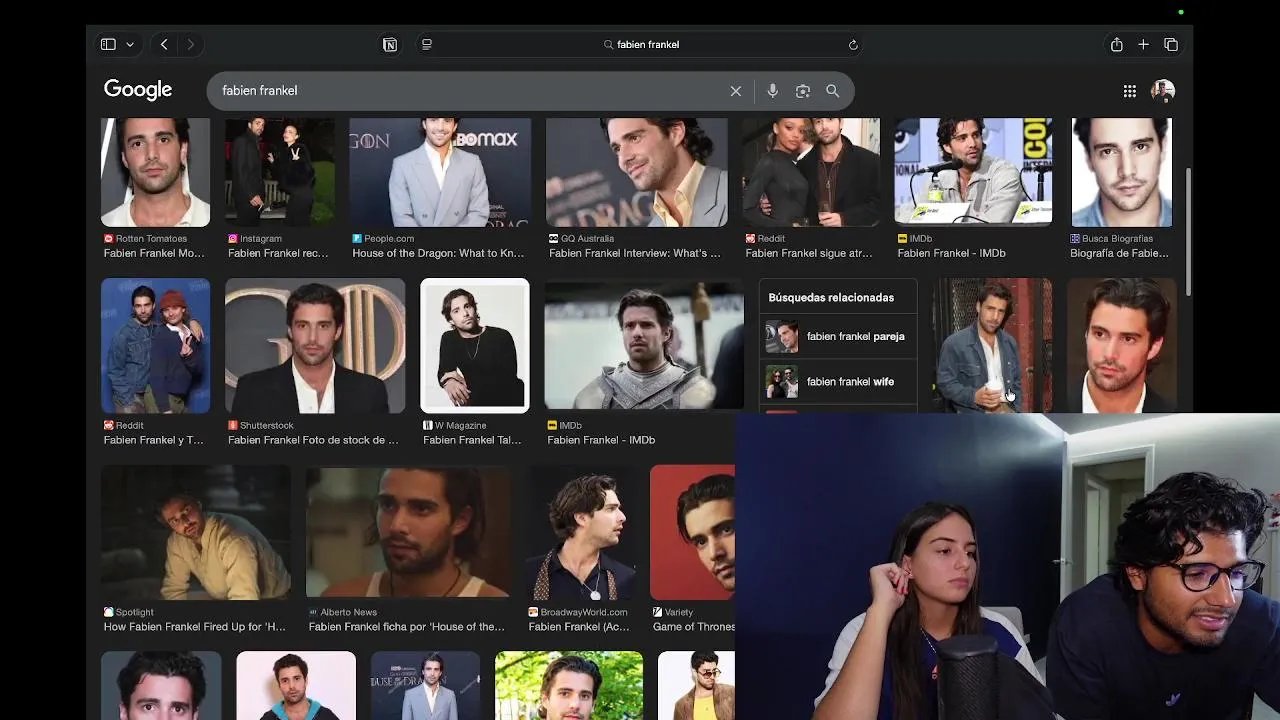The width and height of the screenshot is (1280, 720).
Task: Show tab overview icon
Action: click(1171, 44)
